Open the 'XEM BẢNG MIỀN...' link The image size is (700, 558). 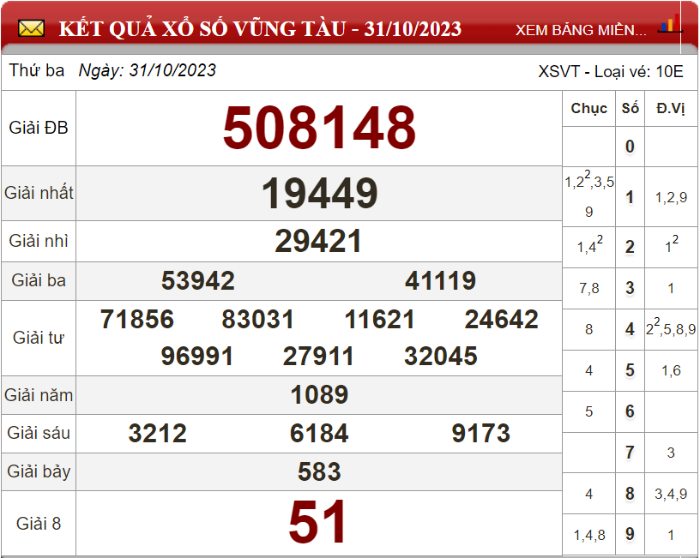pyautogui.click(x=581, y=30)
